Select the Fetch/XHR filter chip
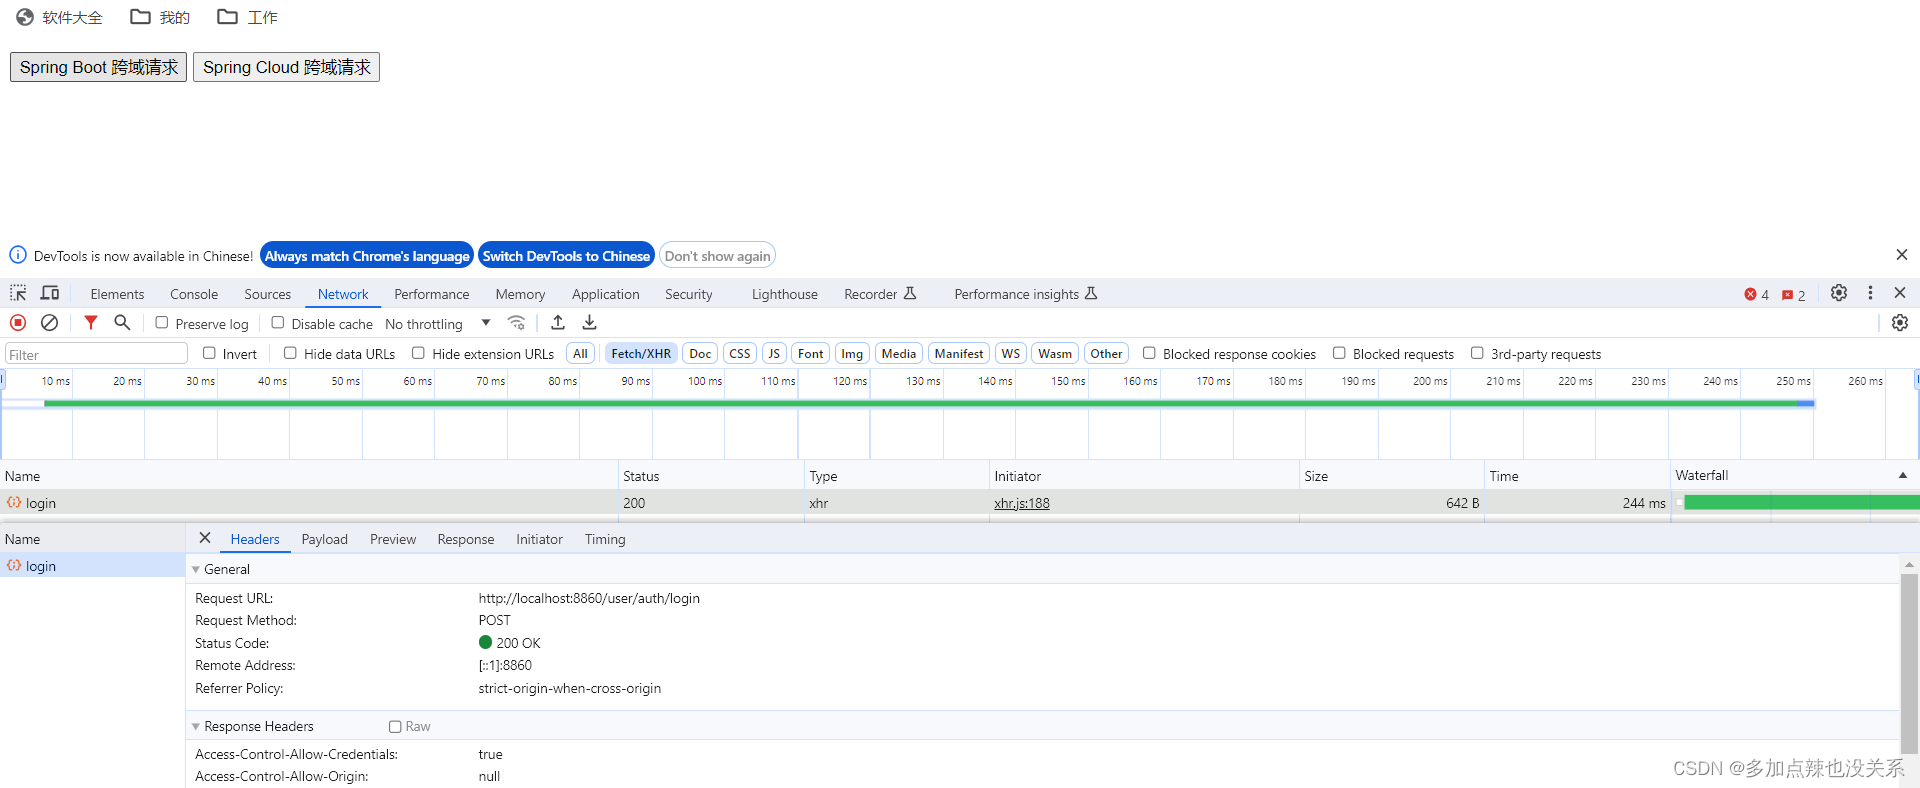Image resolution: width=1920 pixels, height=788 pixels. pyautogui.click(x=641, y=353)
